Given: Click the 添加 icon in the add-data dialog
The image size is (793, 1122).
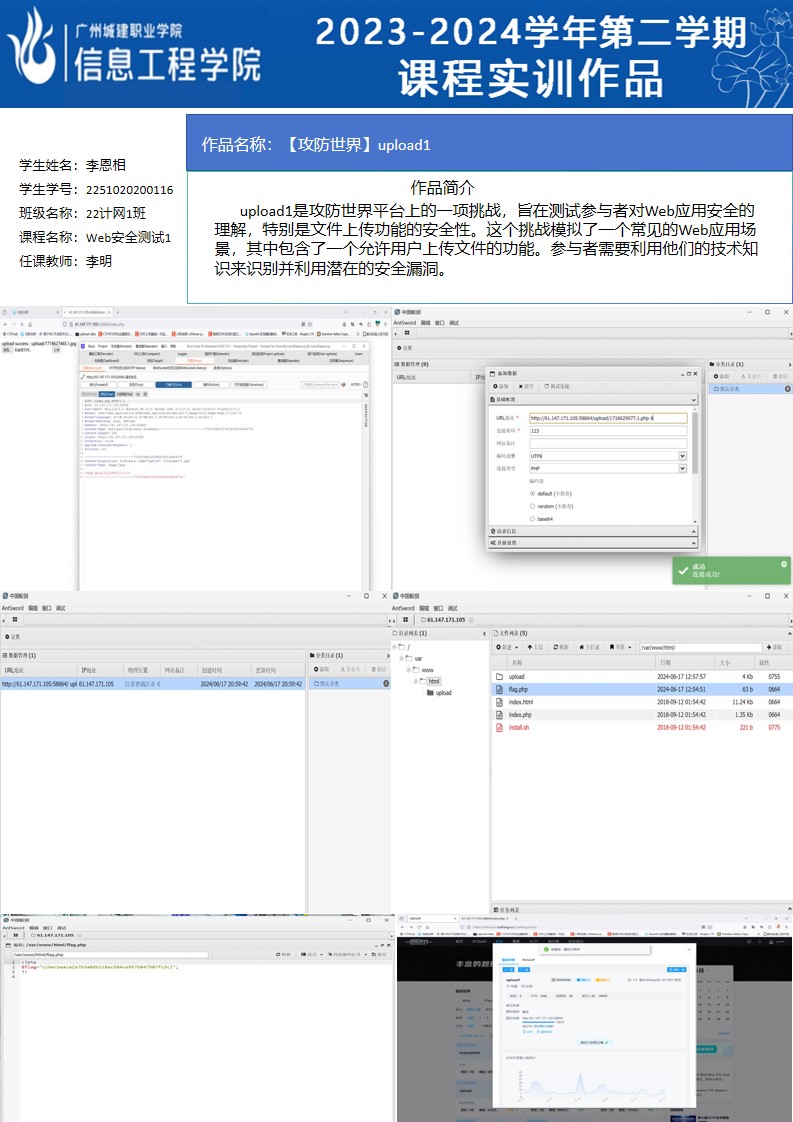Looking at the screenshot, I should pos(499,385).
